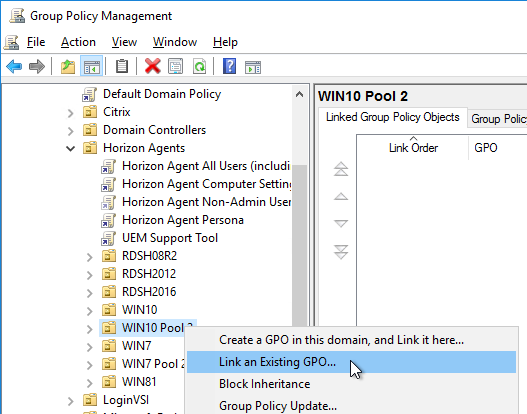Open the blue Help question mark icon
The image size is (527, 414).
230,66
